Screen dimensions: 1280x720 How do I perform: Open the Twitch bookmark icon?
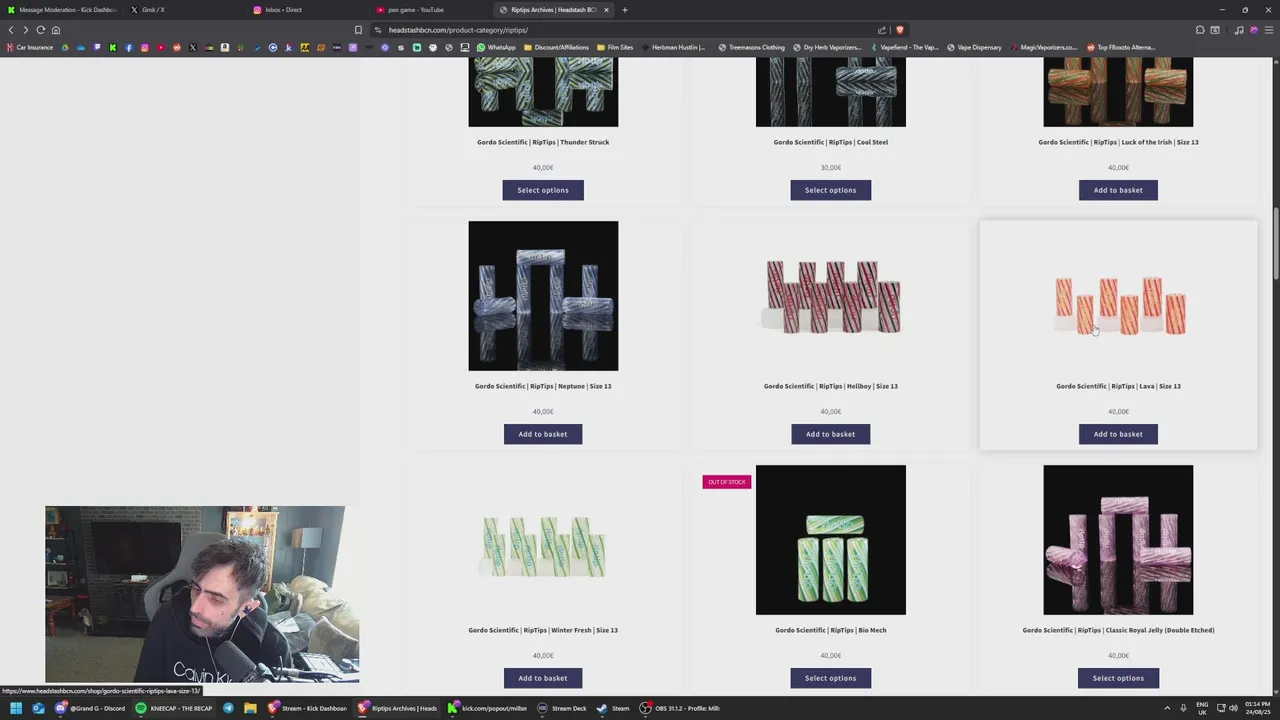click(97, 47)
